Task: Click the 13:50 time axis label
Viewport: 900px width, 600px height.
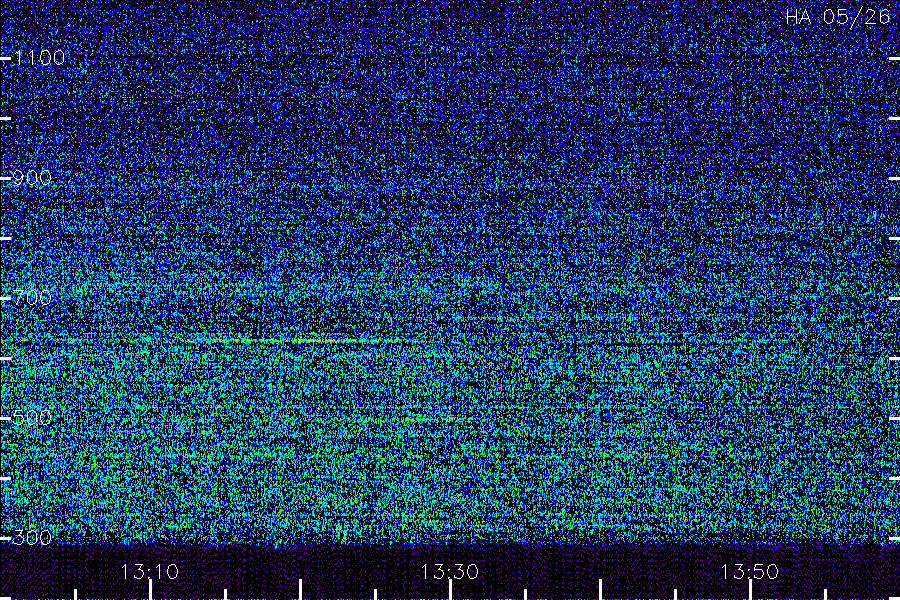Action: (x=749, y=572)
